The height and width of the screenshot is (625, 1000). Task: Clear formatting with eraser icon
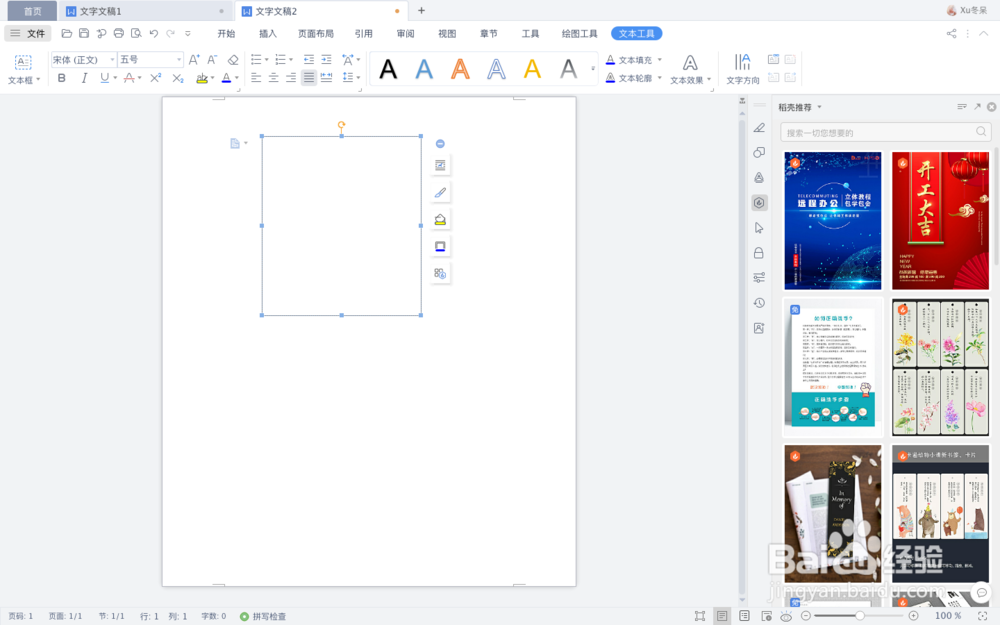(x=233, y=59)
